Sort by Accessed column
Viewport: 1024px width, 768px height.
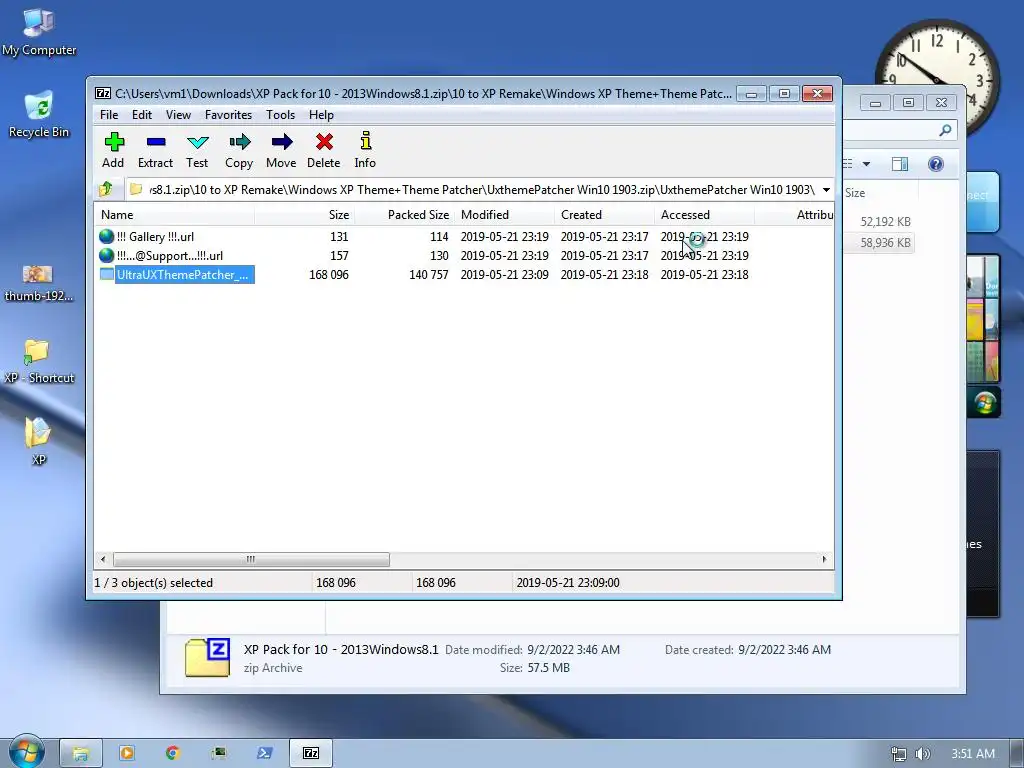point(705,215)
